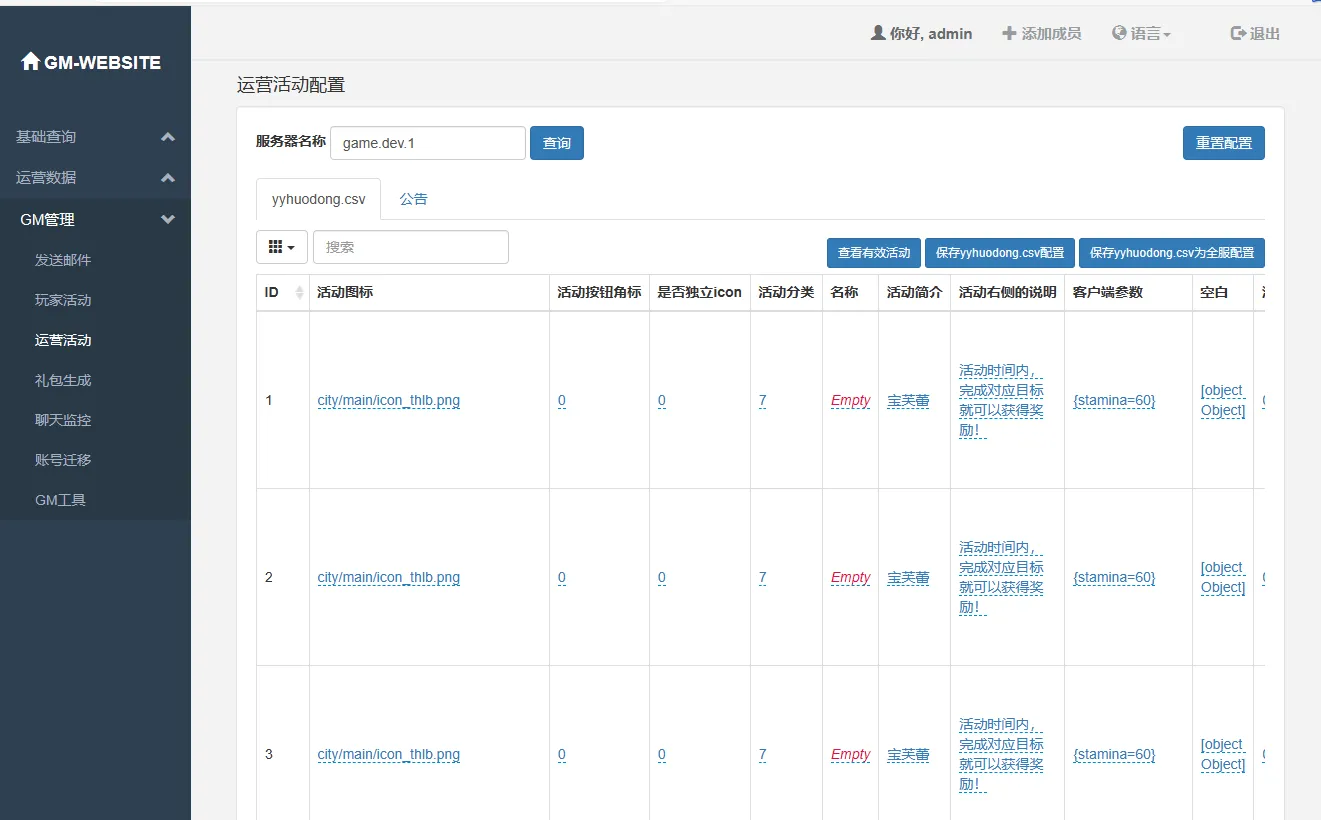Open 账号迁移 in the sidebar

click(x=63, y=460)
